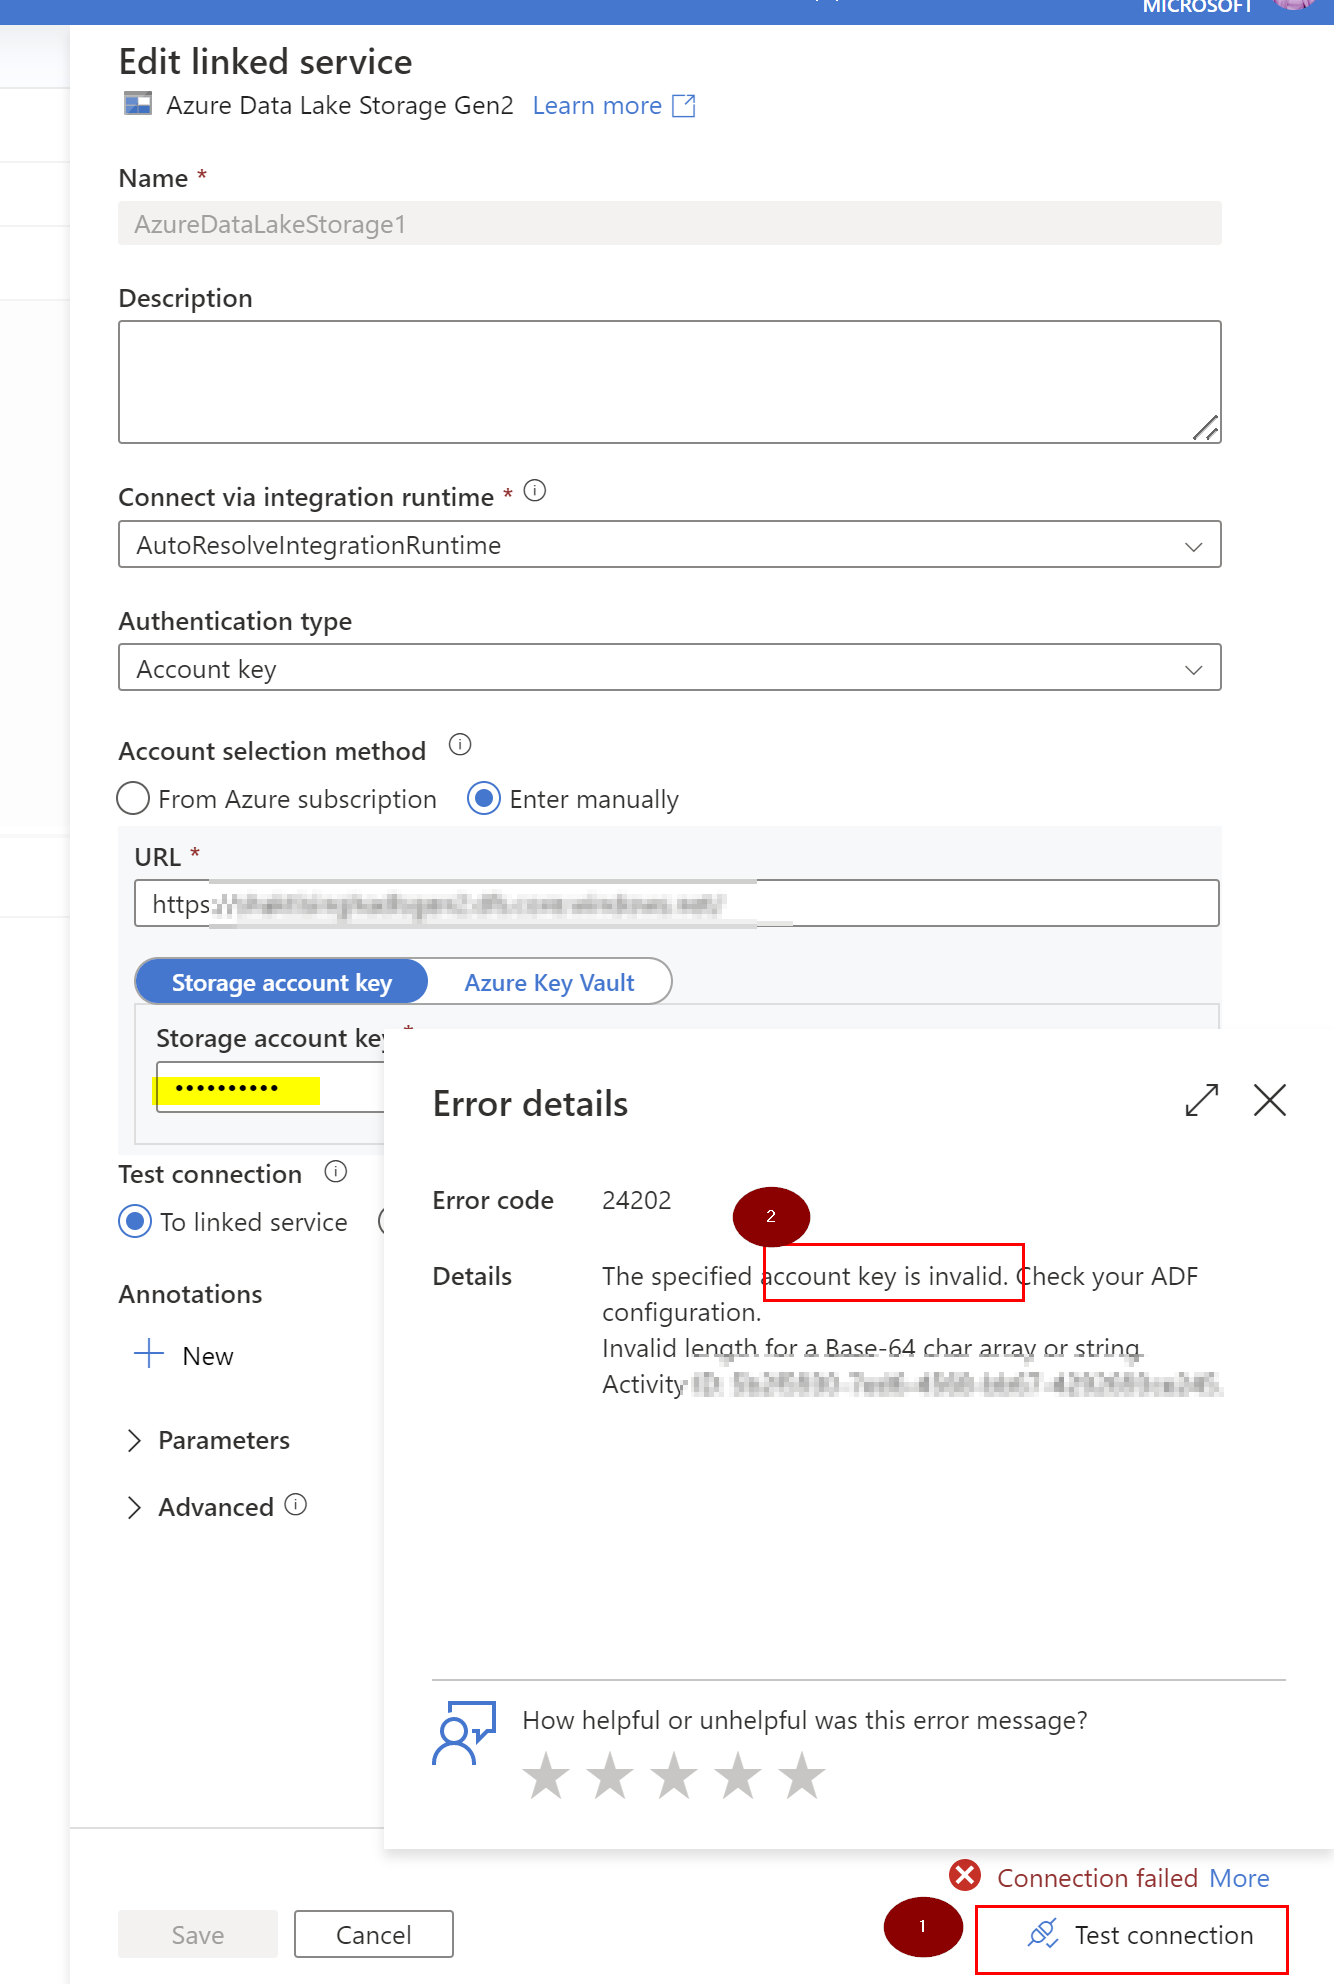Click the feedback person icon
The width and height of the screenshot is (1334, 1984).
point(463,1735)
